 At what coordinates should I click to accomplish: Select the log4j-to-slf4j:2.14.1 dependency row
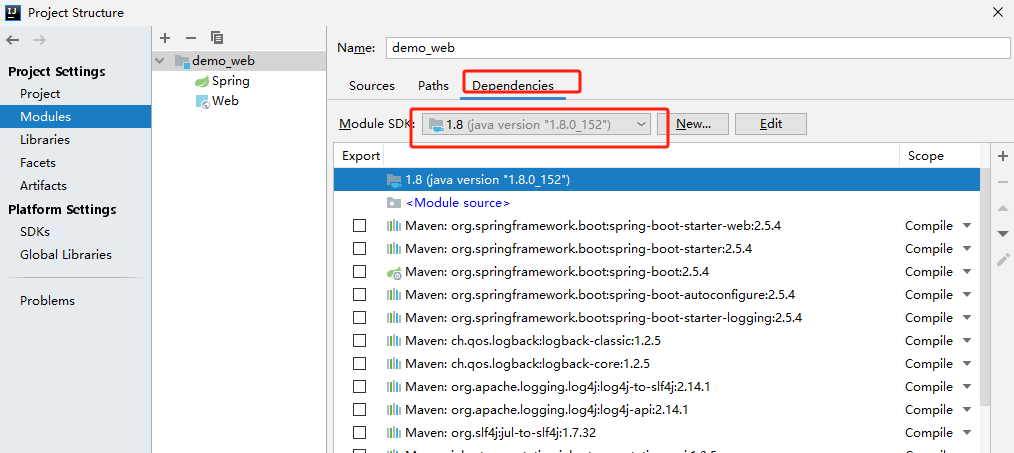(x=657, y=386)
